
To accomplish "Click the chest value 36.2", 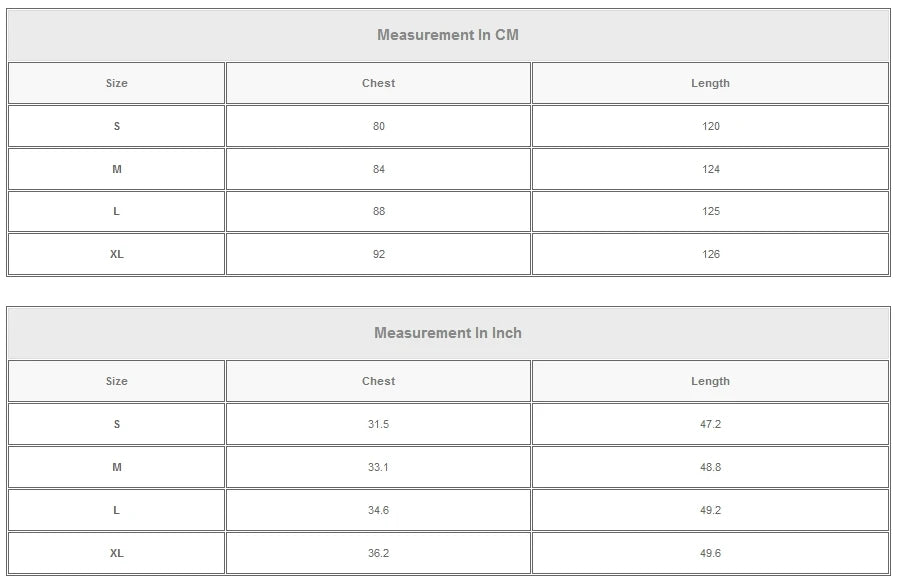I will 378,553.
